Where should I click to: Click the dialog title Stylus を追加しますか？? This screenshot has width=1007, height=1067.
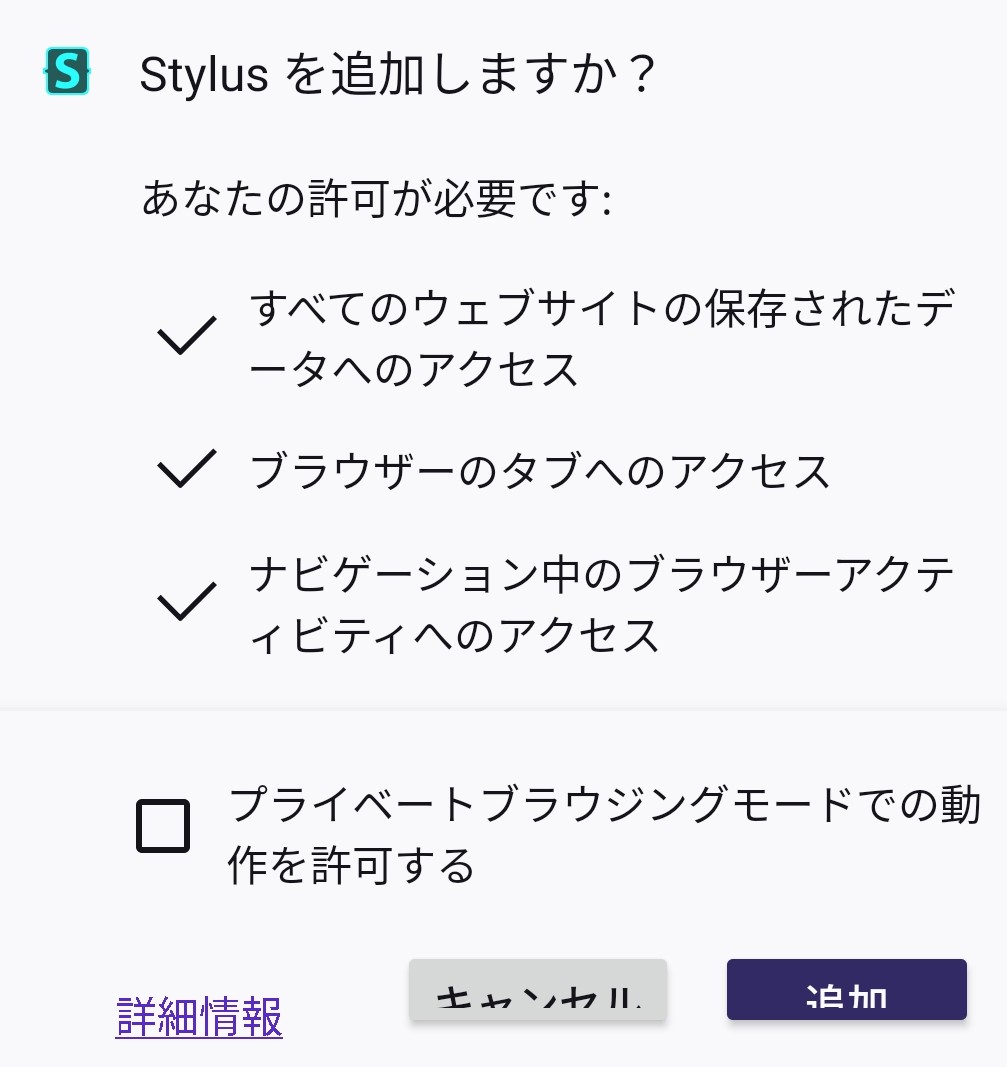397,75
